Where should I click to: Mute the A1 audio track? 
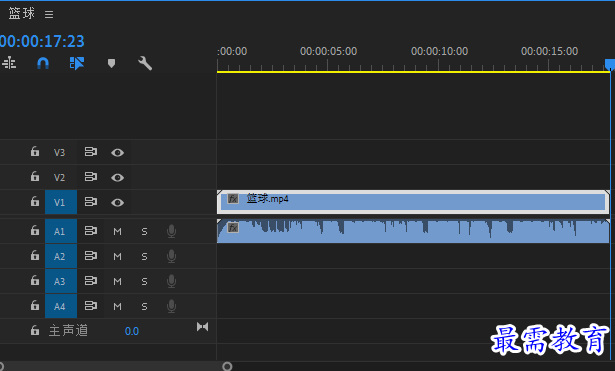(117, 232)
